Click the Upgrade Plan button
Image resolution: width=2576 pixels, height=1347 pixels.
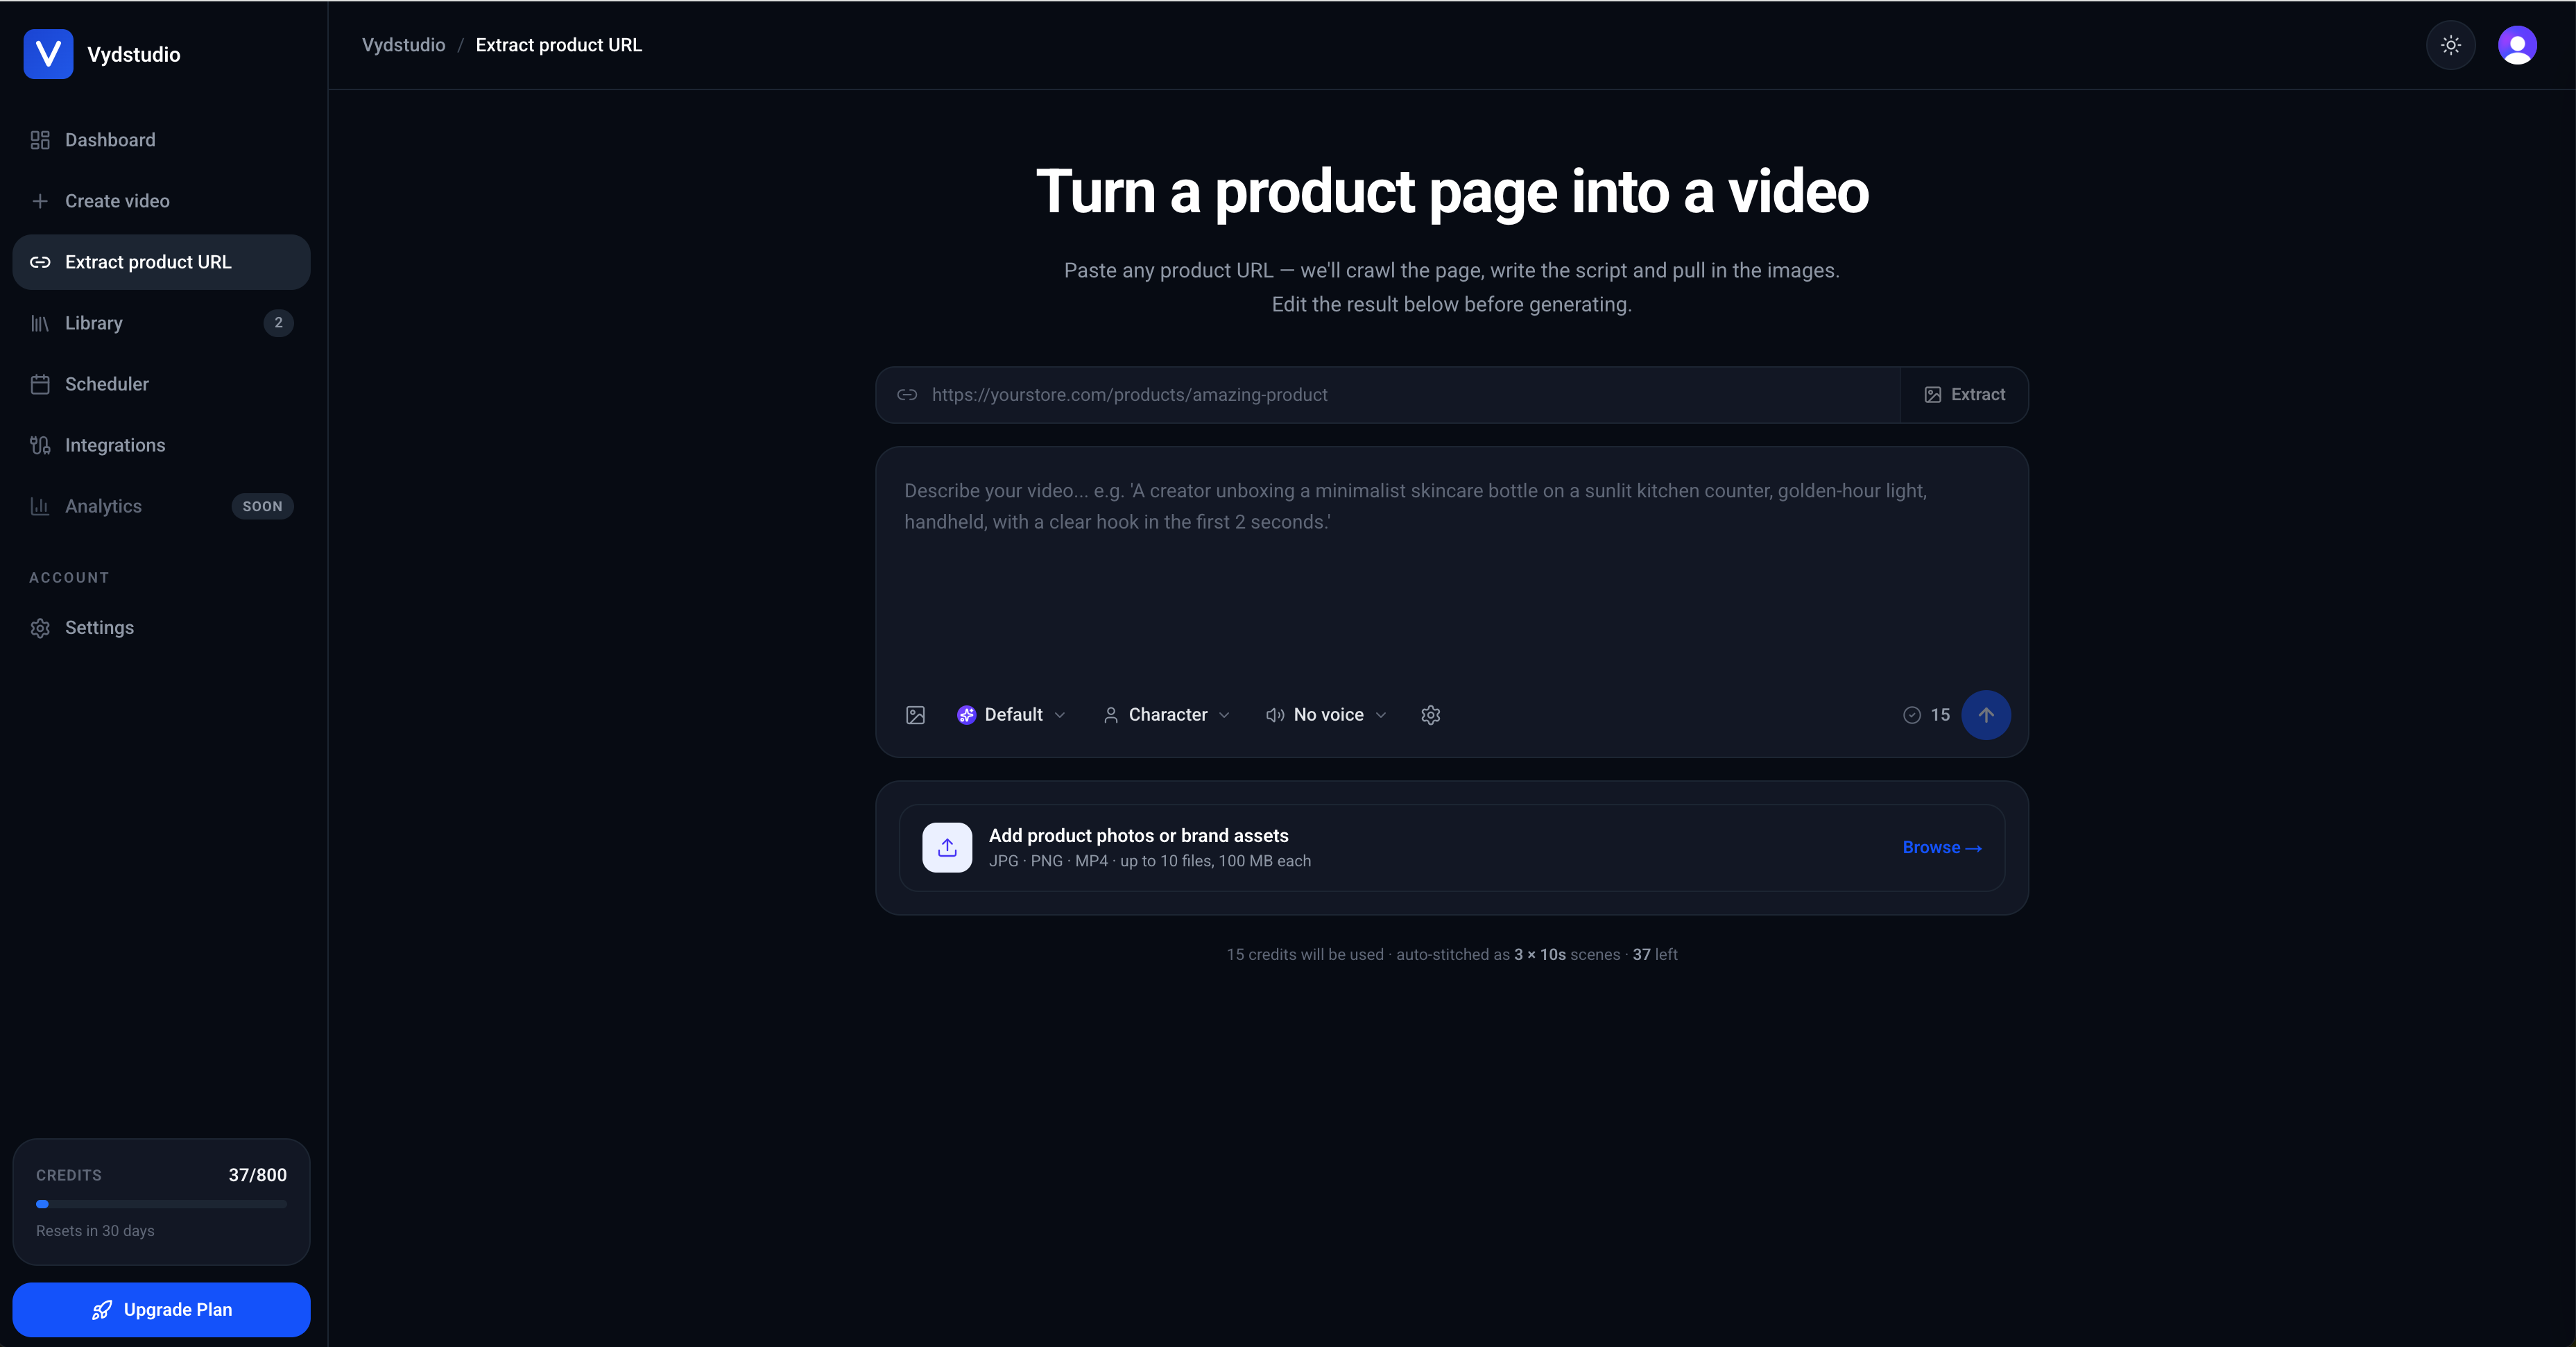(x=161, y=1310)
